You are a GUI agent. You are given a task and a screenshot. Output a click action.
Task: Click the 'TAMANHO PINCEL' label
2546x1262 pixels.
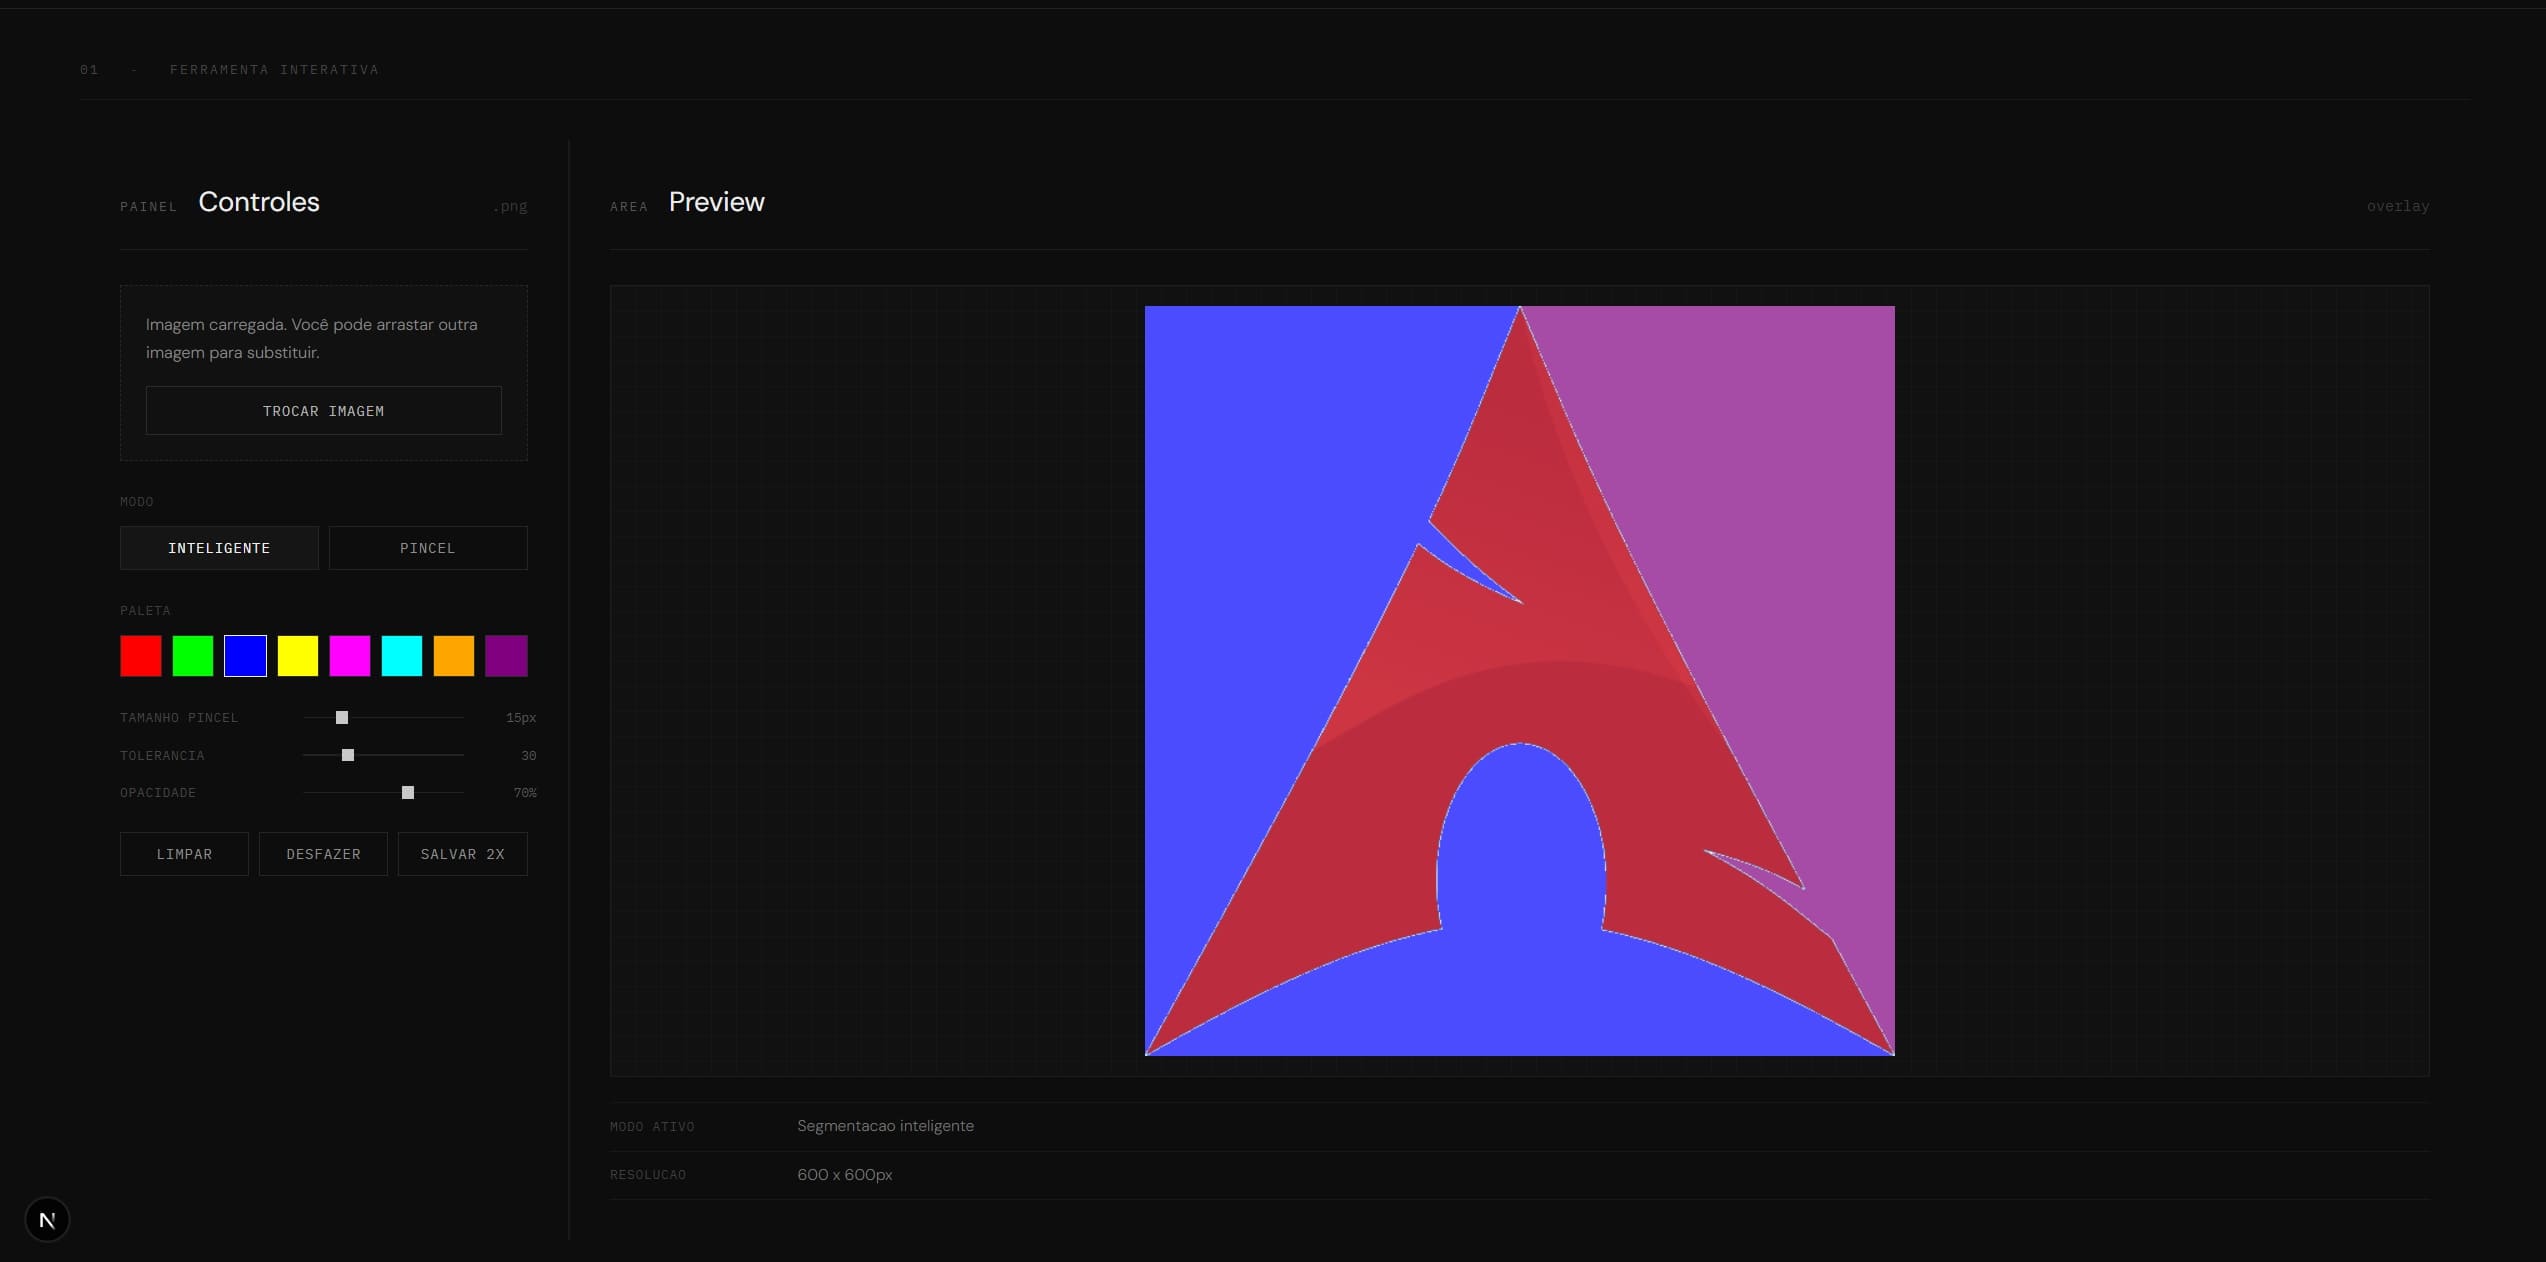point(179,718)
